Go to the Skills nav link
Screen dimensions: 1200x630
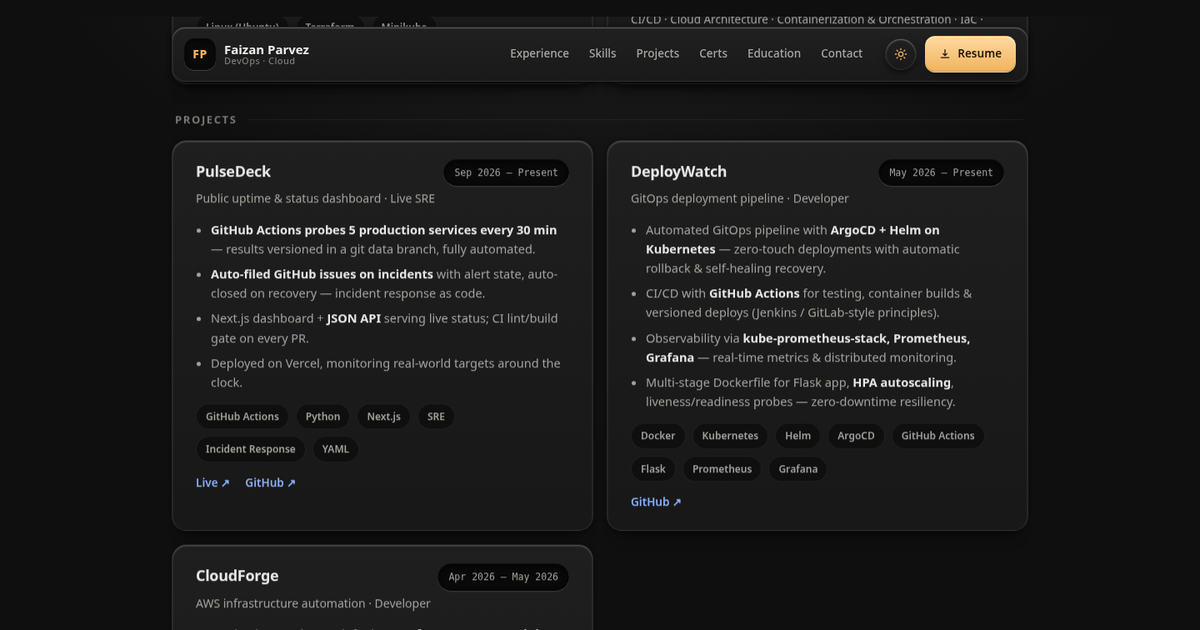click(602, 54)
